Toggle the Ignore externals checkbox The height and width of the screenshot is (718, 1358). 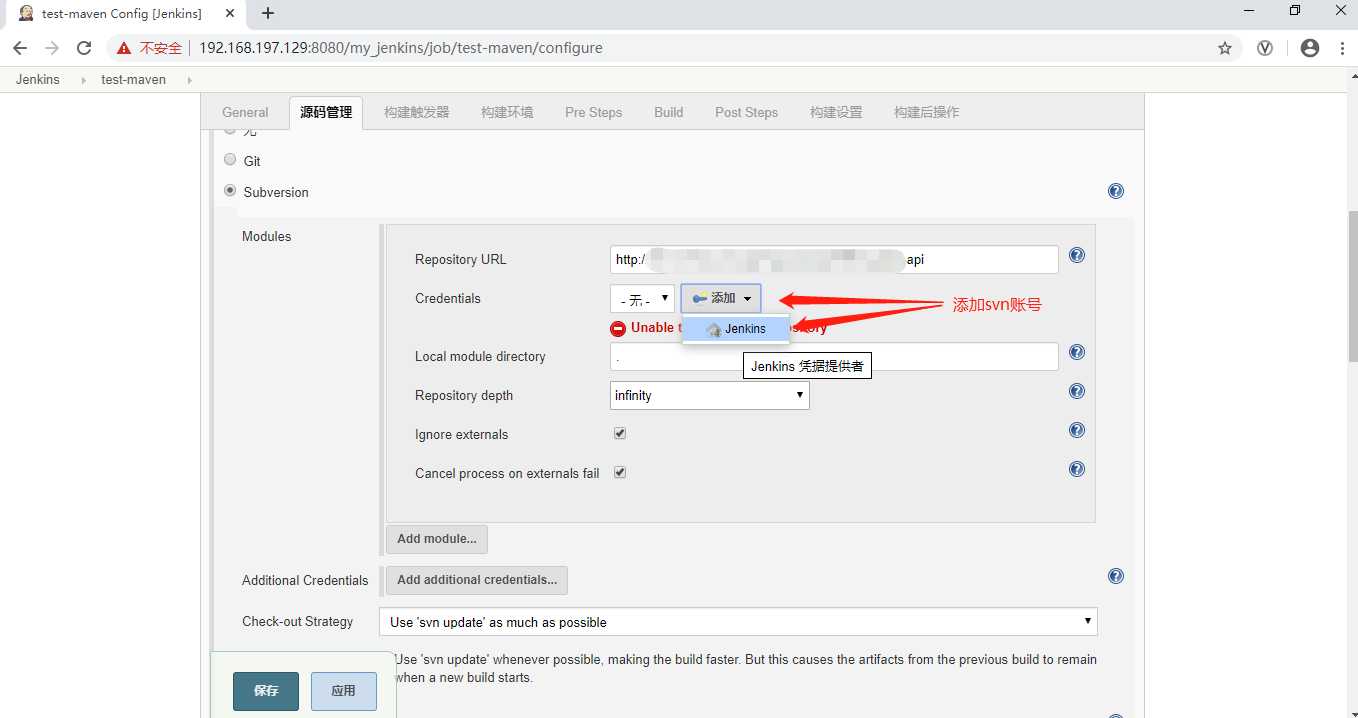click(x=620, y=434)
